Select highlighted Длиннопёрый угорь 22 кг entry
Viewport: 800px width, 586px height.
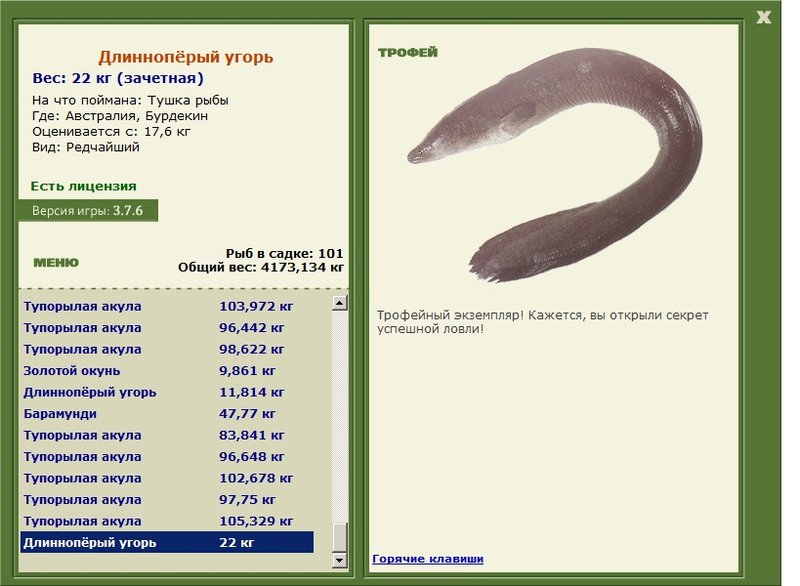[x=167, y=542]
